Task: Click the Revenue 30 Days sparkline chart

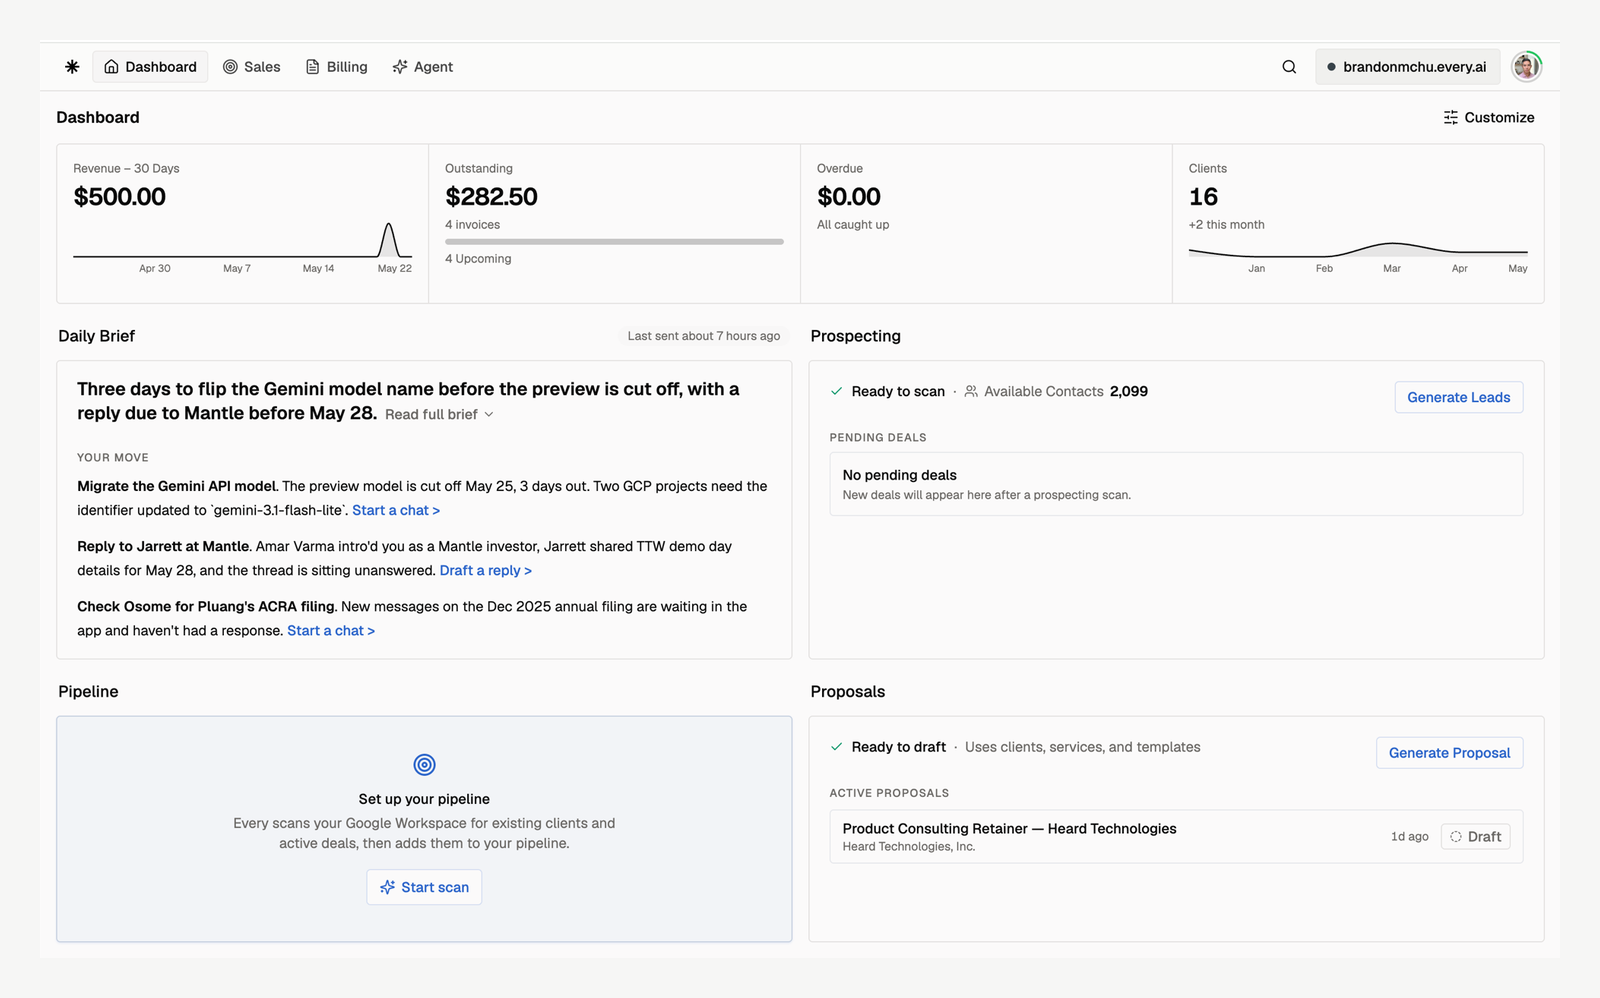Action: click(242, 241)
